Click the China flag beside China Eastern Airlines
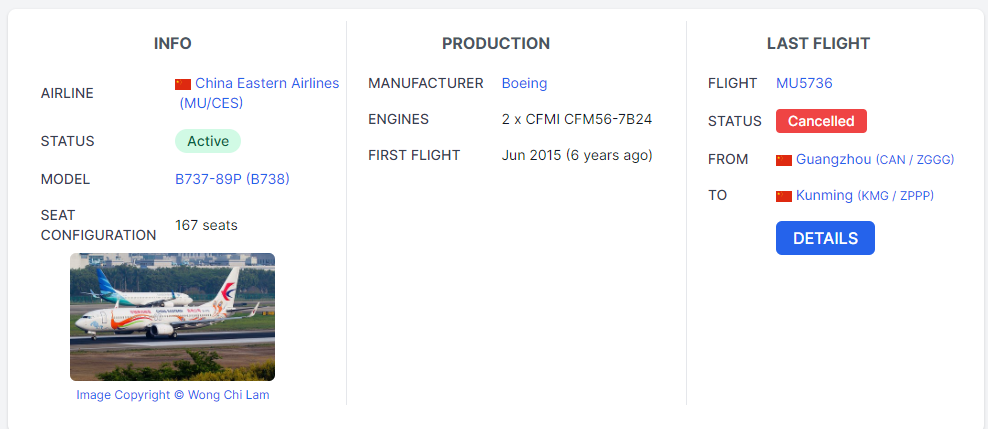The height and width of the screenshot is (429, 988). point(183,84)
